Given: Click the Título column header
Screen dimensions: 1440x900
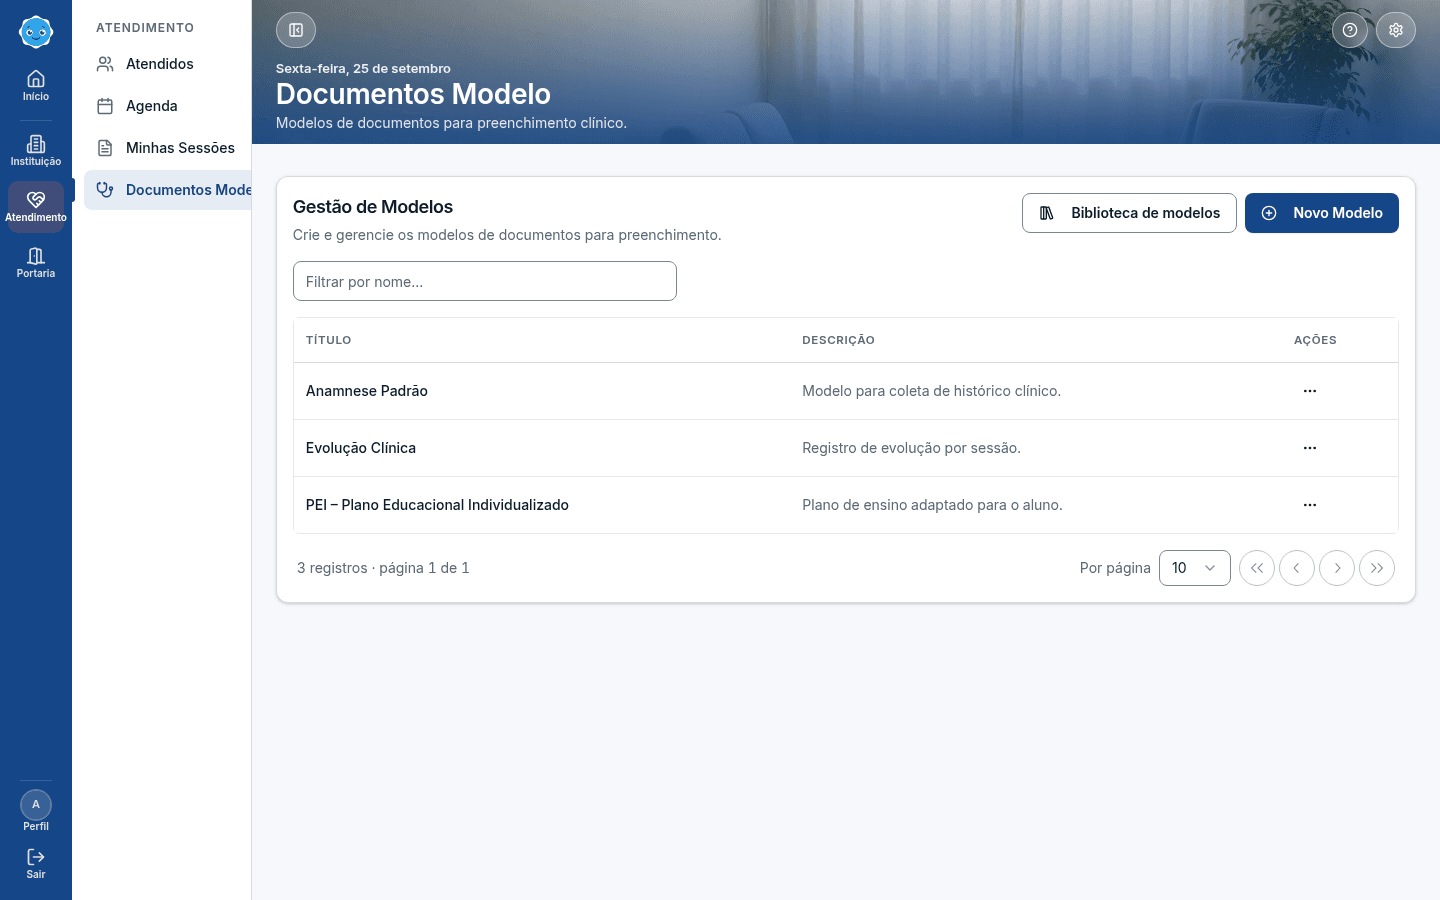Looking at the screenshot, I should 328,340.
